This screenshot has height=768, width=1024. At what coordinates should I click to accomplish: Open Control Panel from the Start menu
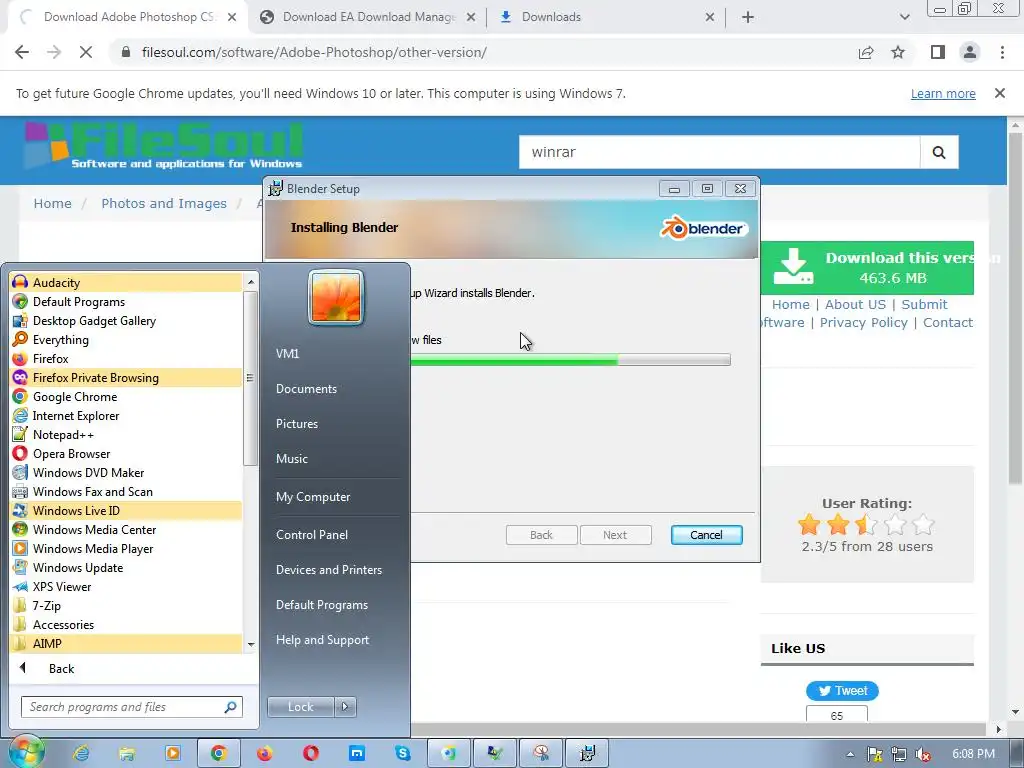[x=312, y=534]
